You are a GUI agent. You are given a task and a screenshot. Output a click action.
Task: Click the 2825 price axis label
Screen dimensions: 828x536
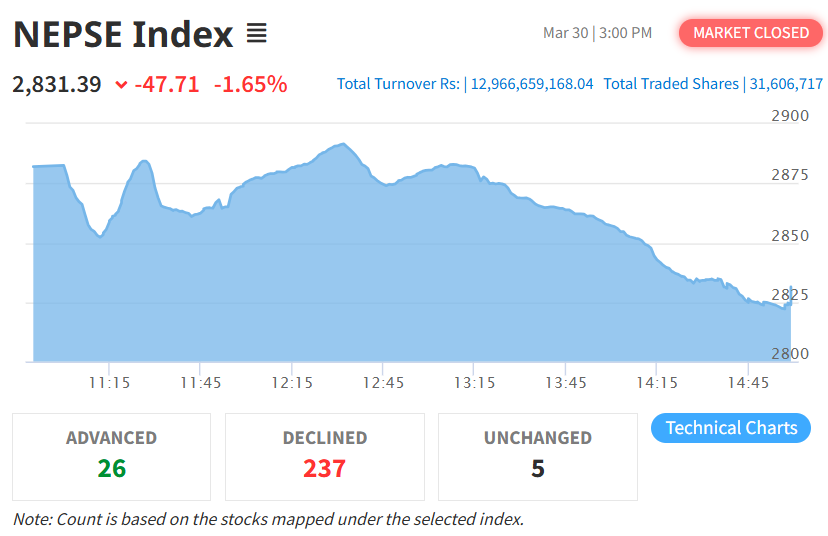(x=790, y=295)
